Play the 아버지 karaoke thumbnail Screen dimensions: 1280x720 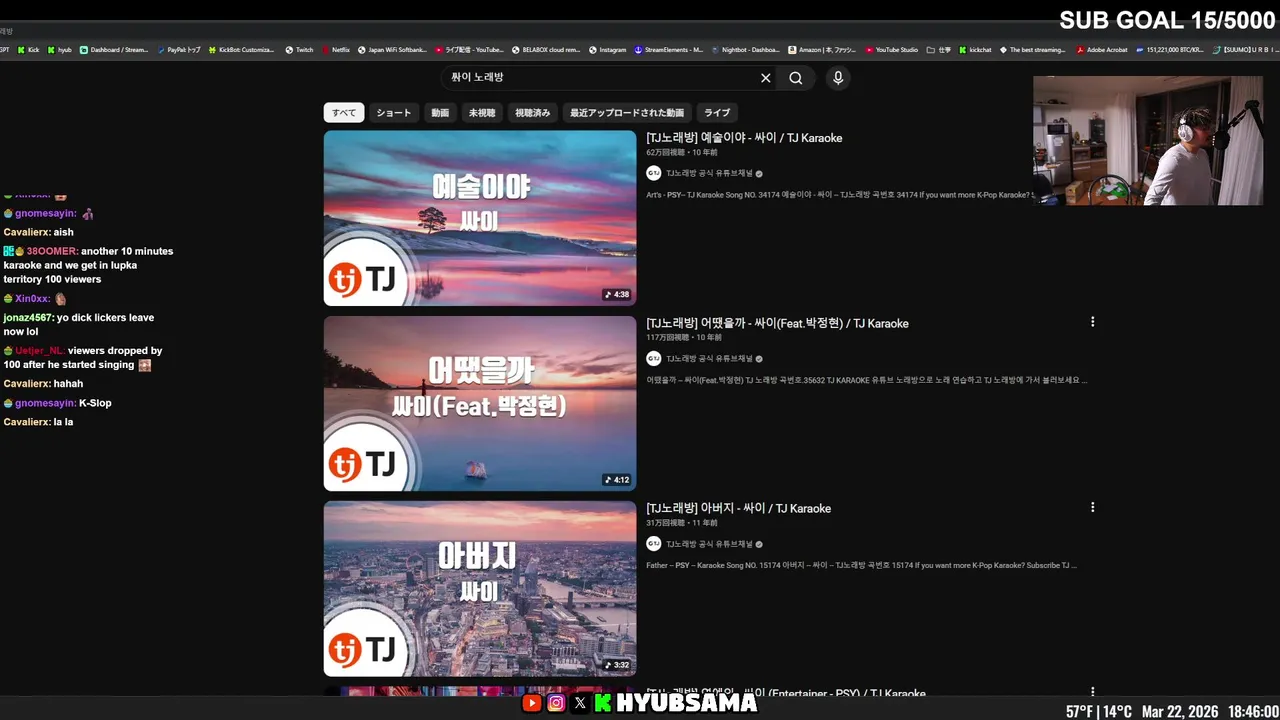480,588
